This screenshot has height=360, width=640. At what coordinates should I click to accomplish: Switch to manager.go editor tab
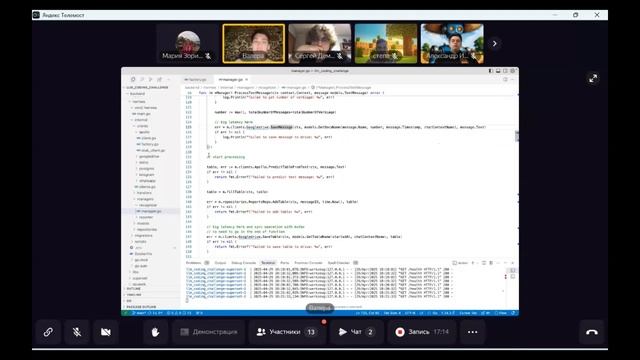click(231, 80)
